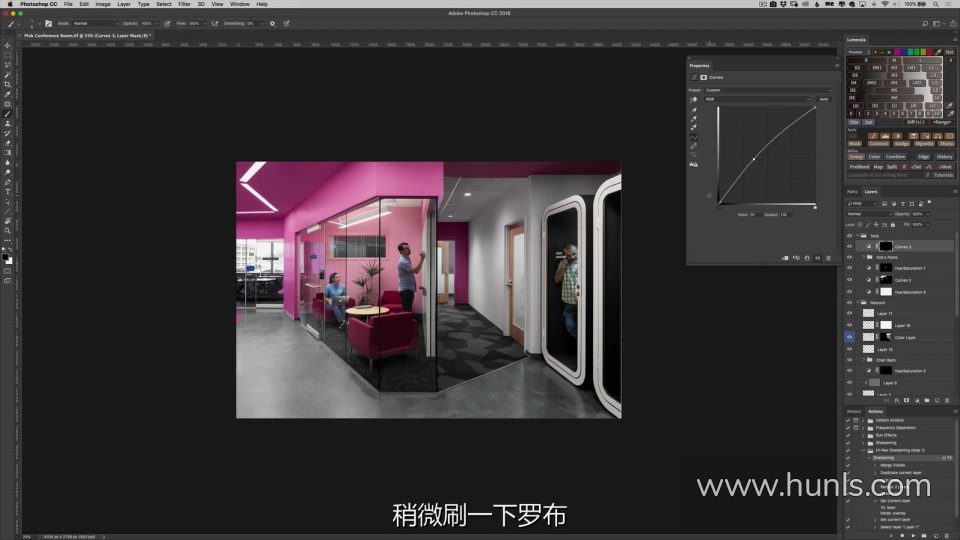Image resolution: width=960 pixels, height=540 pixels.
Task: Click the Contrast button in Lumenzia
Action: pyautogui.click(x=879, y=143)
